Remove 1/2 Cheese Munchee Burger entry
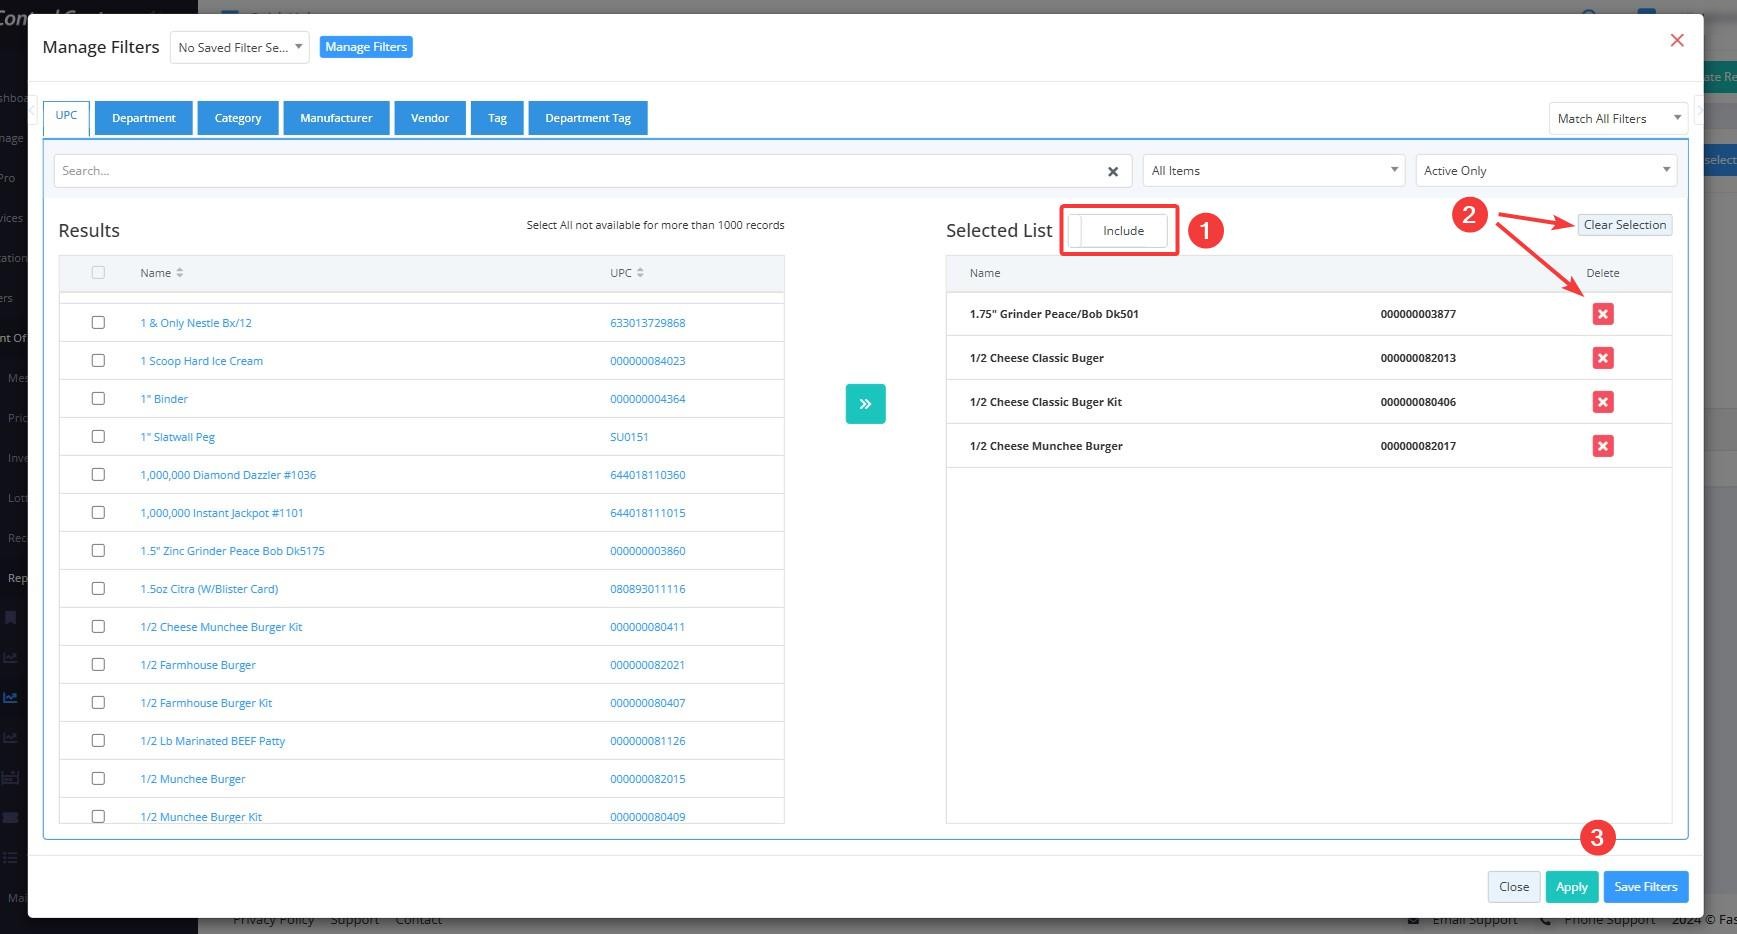Screen dimensions: 1737x934 point(1602,446)
